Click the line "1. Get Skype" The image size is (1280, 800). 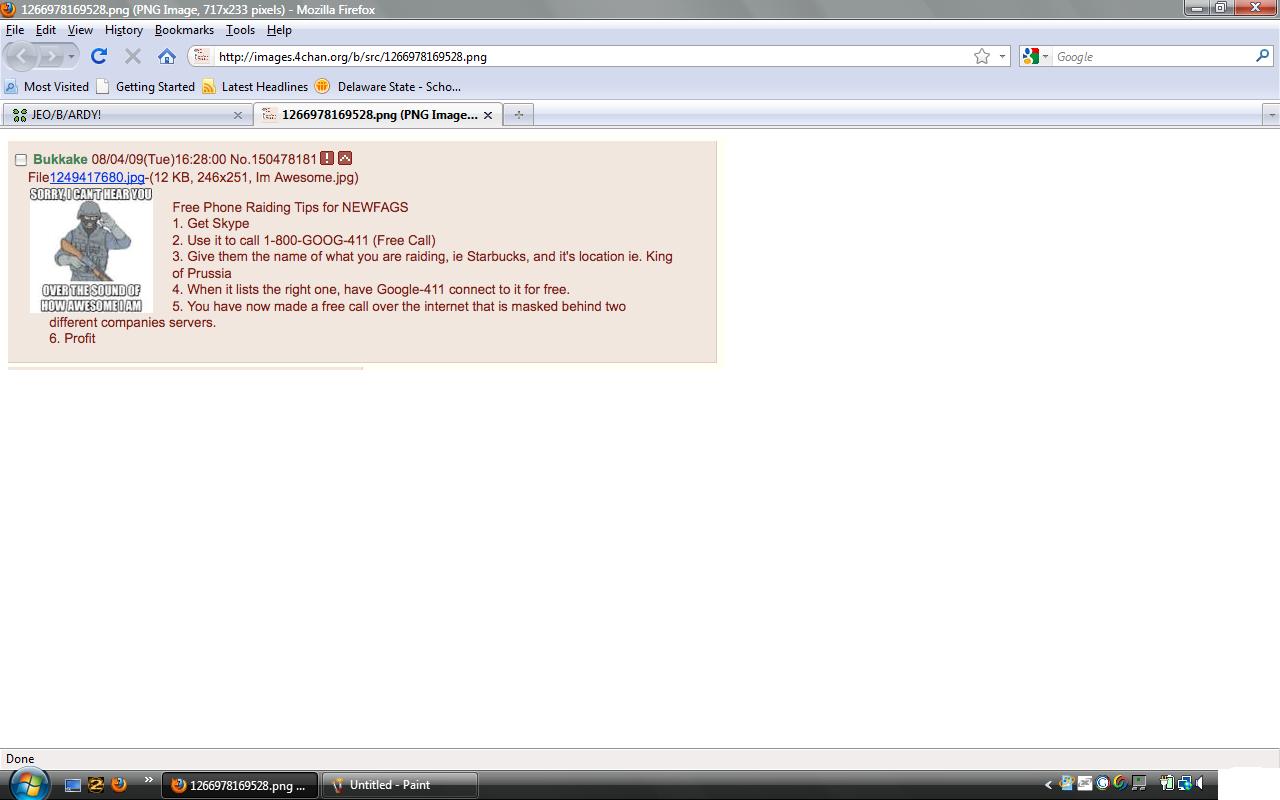click(x=211, y=224)
